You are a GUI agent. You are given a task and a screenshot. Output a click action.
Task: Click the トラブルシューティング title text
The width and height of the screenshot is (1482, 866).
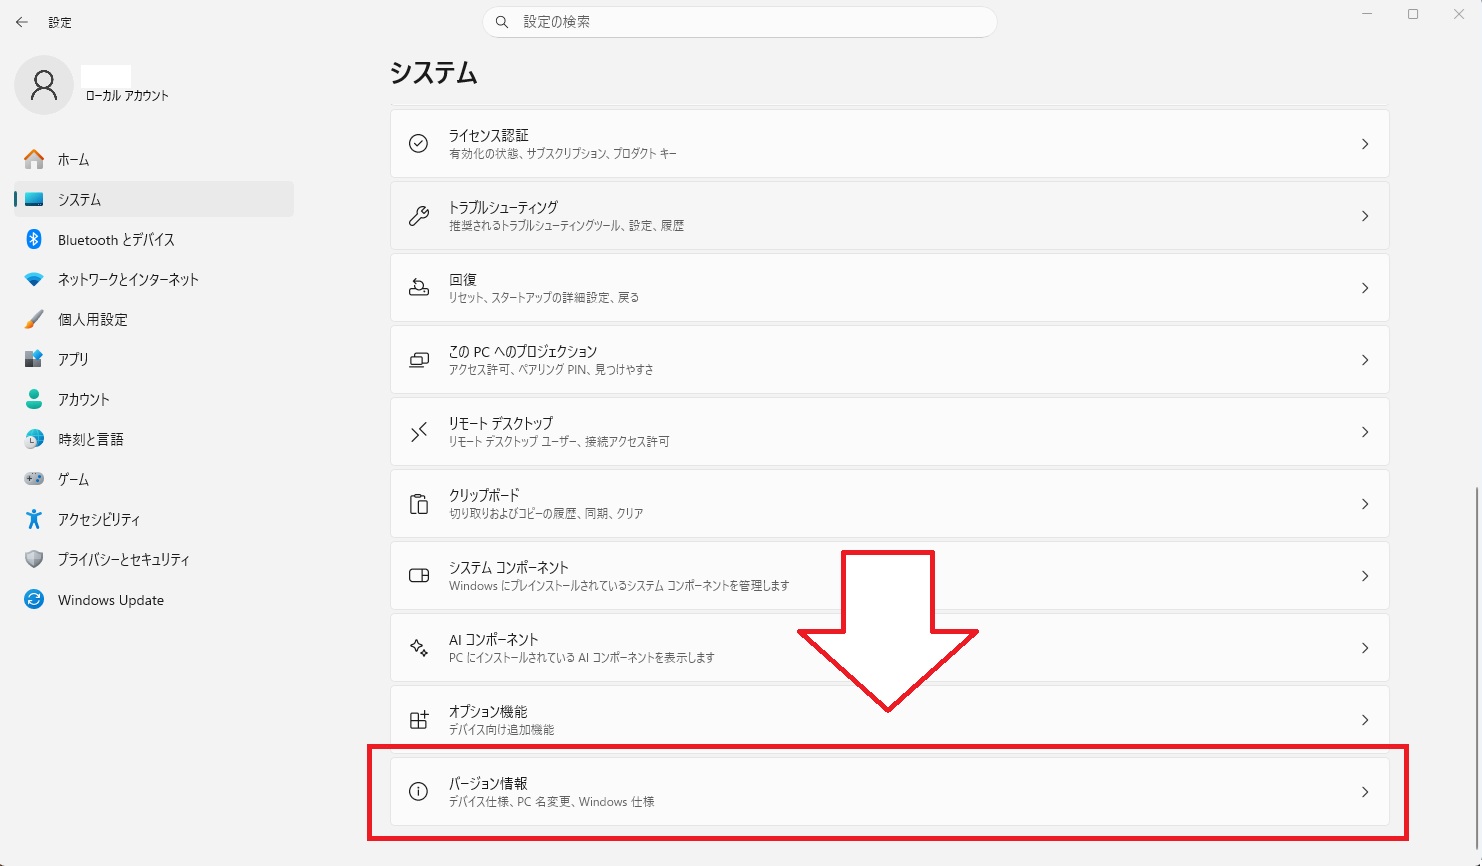click(x=503, y=207)
